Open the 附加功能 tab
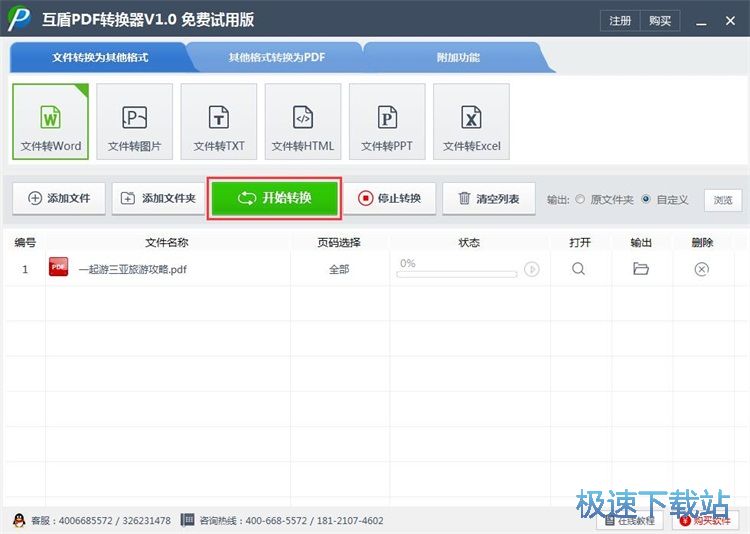The height and width of the screenshot is (534, 750). [458, 57]
